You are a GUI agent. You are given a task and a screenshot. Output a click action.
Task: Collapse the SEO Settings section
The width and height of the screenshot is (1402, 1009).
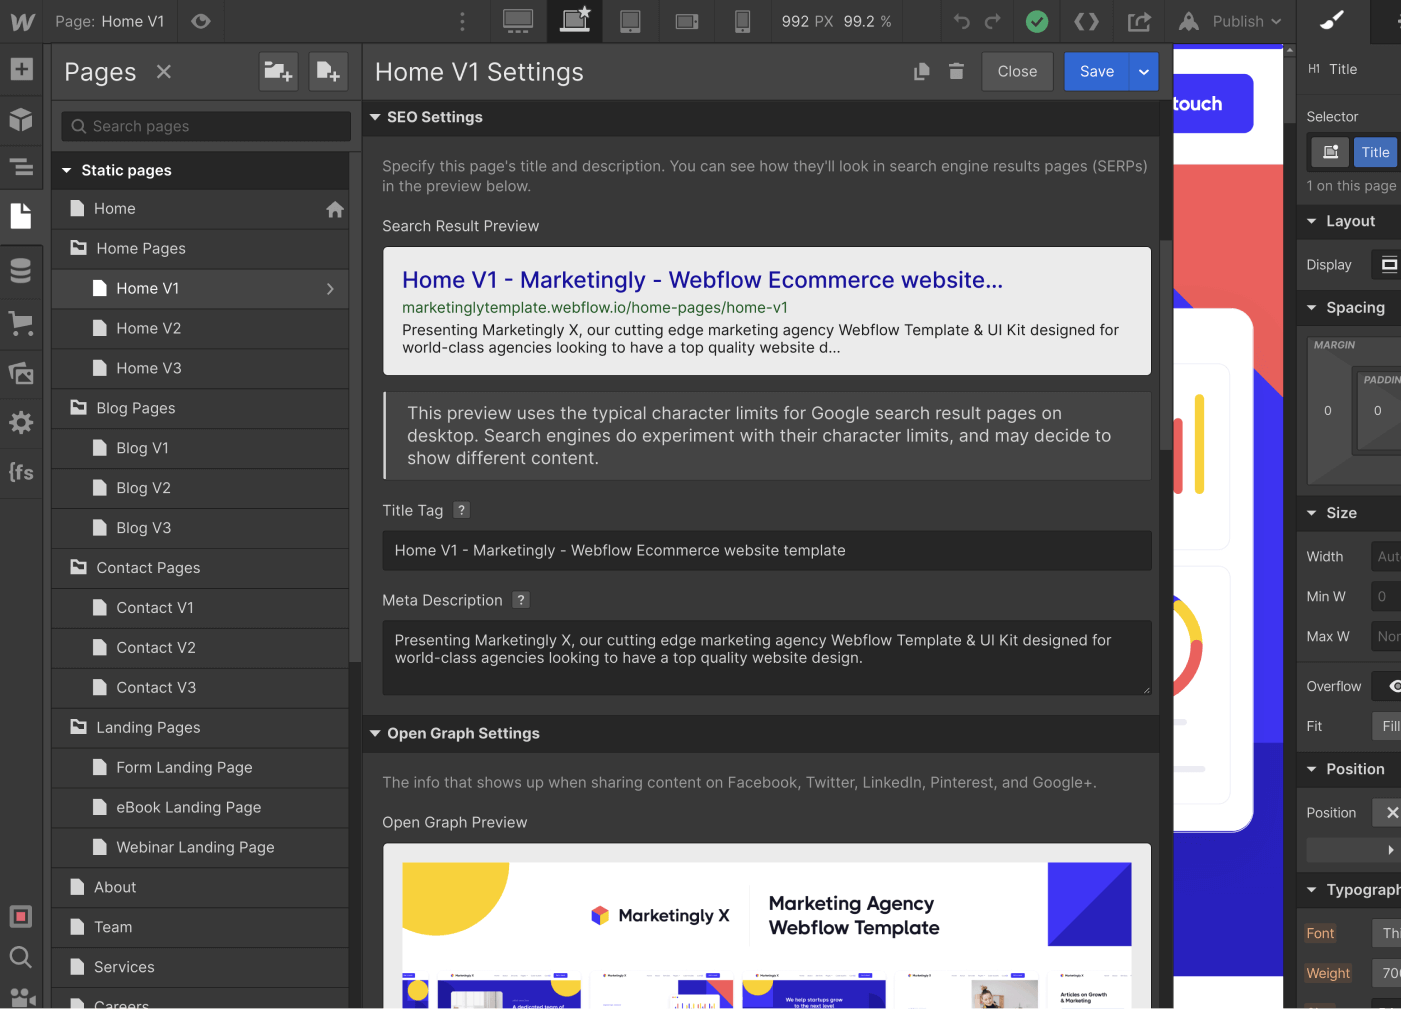(x=375, y=117)
